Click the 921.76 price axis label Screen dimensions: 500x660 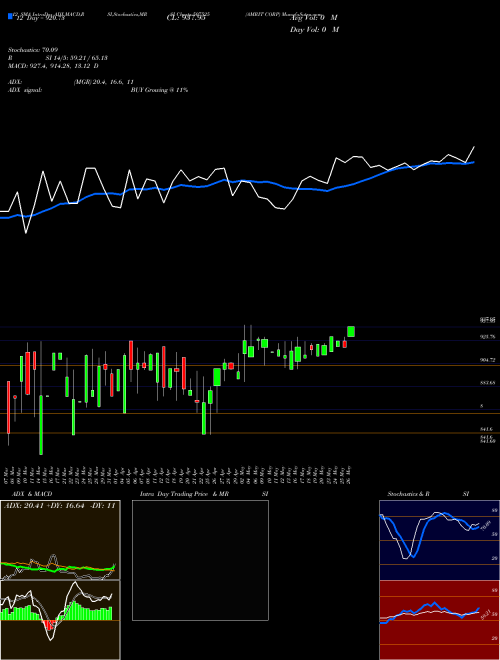487,337
